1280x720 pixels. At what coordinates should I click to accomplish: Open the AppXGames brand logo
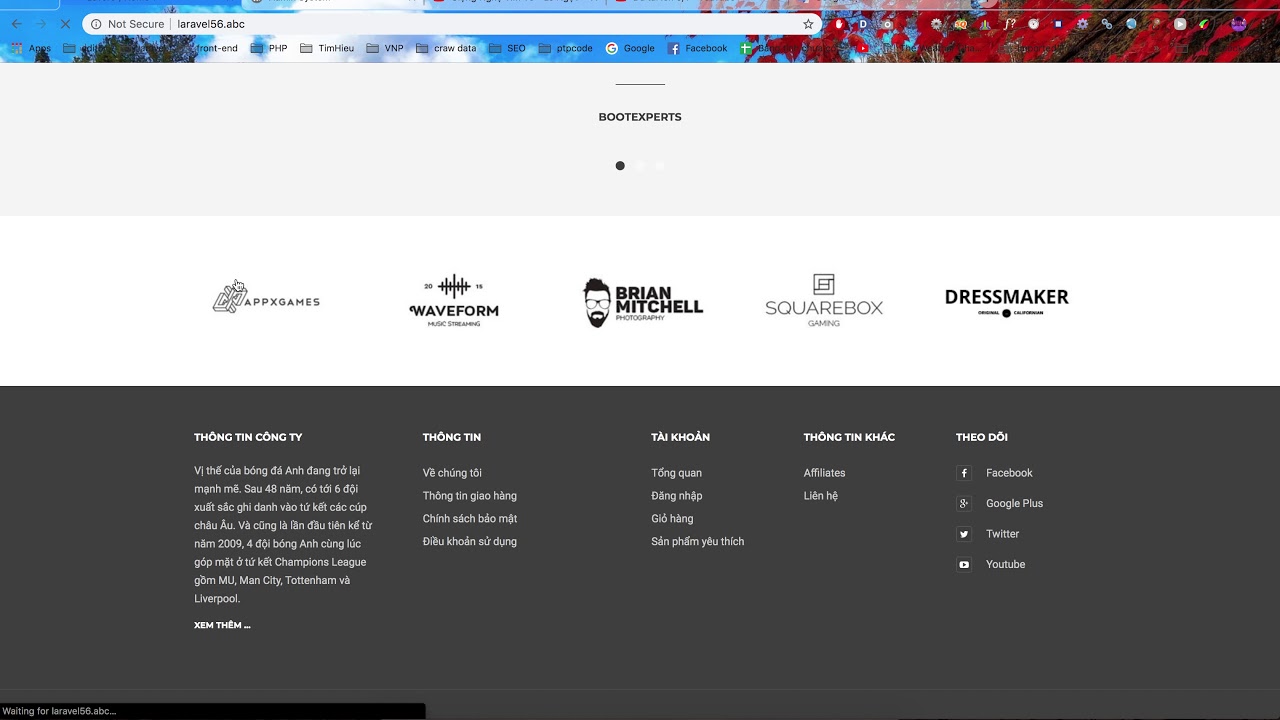[266, 298]
